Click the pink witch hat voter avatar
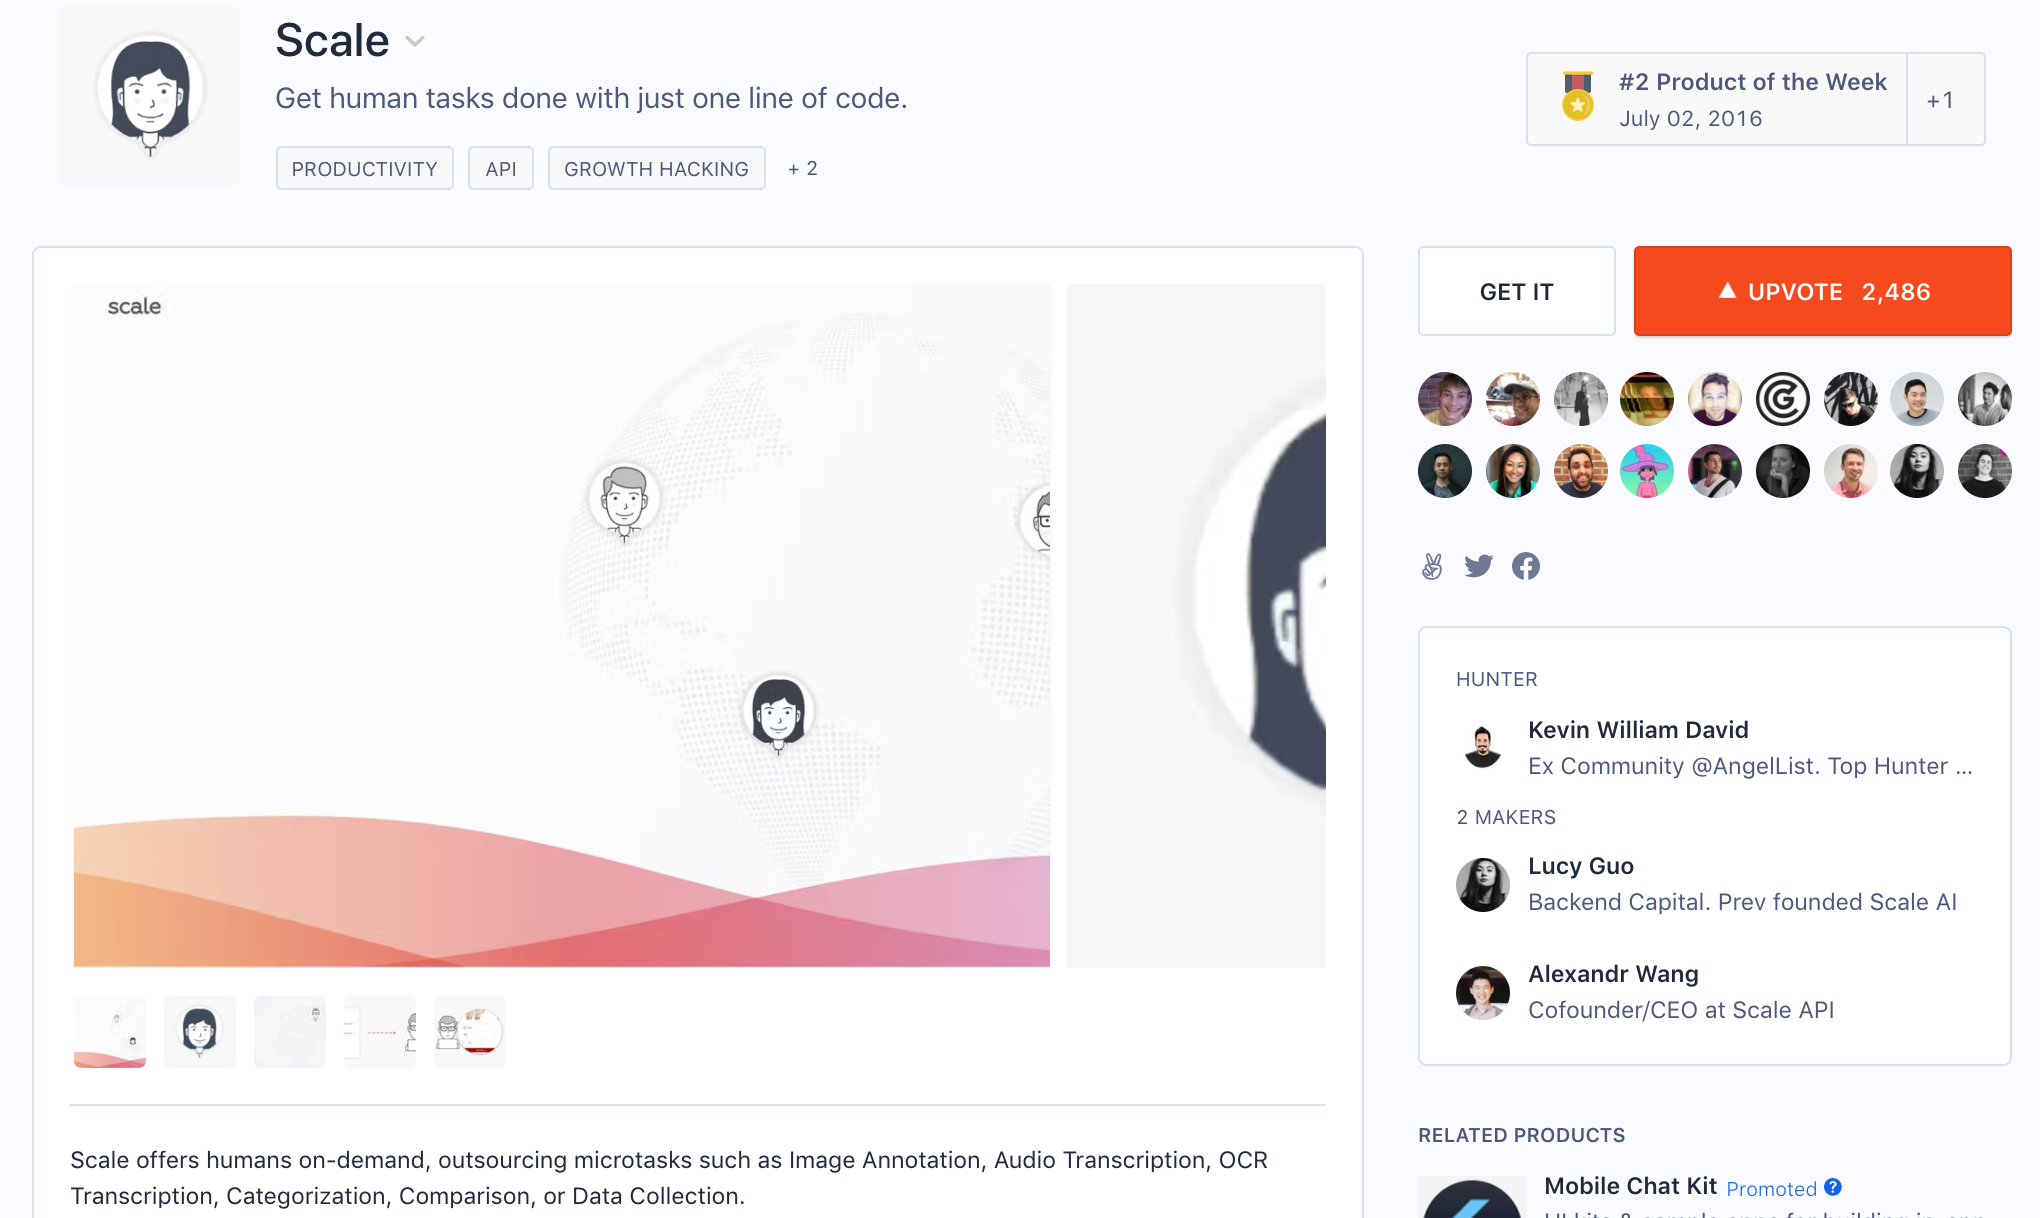 (x=1647, y=471)
